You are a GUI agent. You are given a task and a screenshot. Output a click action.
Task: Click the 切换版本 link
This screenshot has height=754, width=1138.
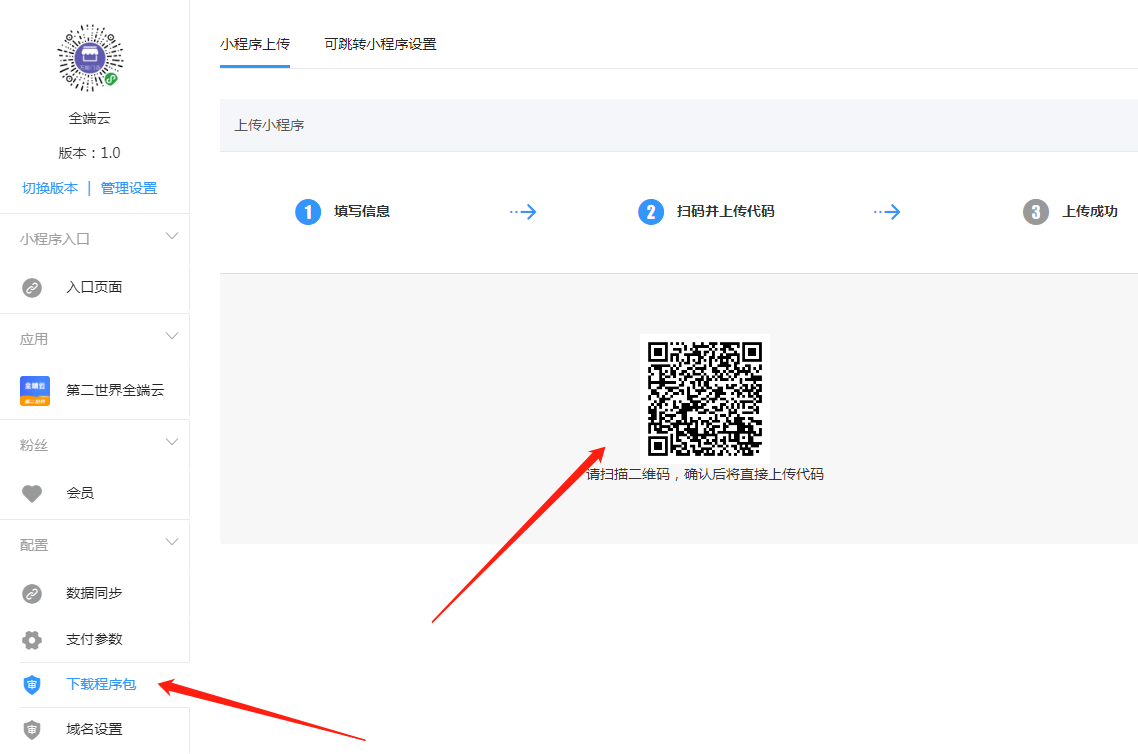click(x=50, y=188)
